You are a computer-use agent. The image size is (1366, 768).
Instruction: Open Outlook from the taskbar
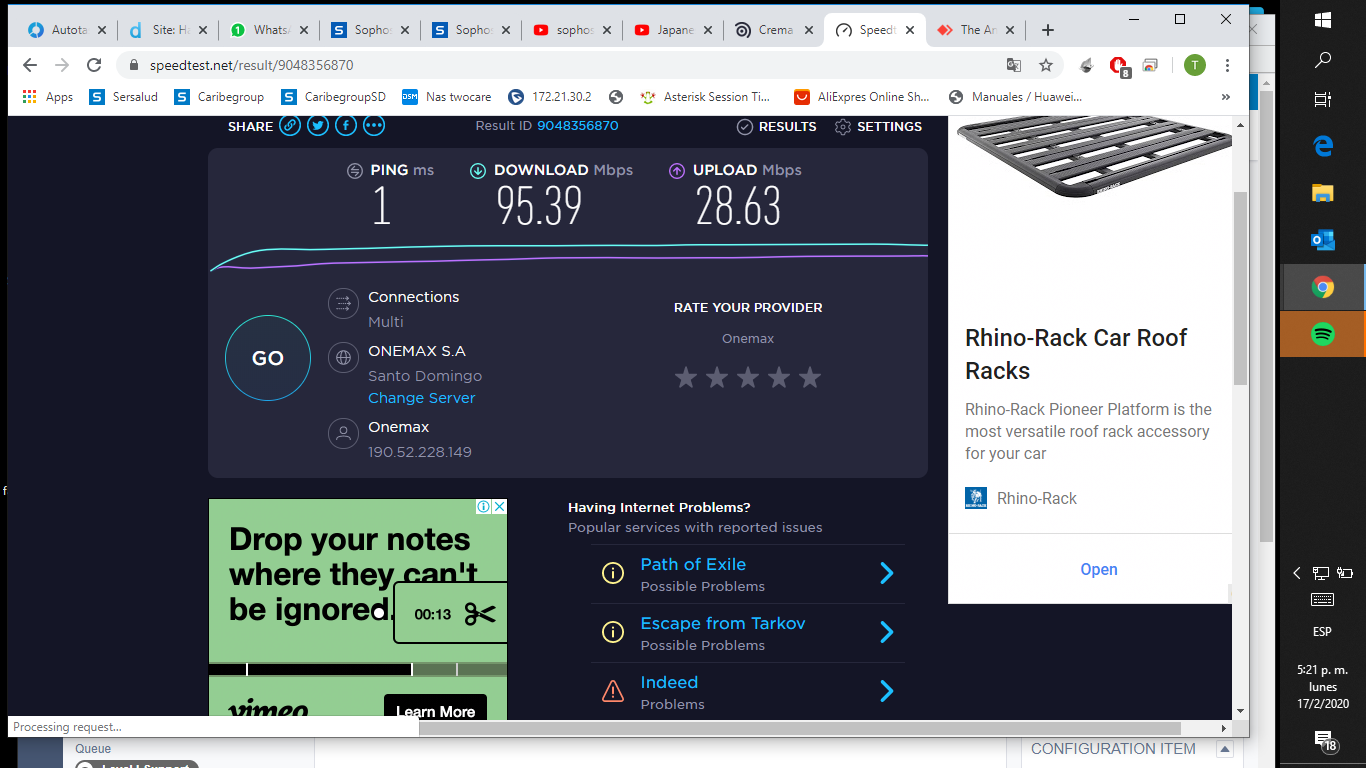click(1323, 240)
